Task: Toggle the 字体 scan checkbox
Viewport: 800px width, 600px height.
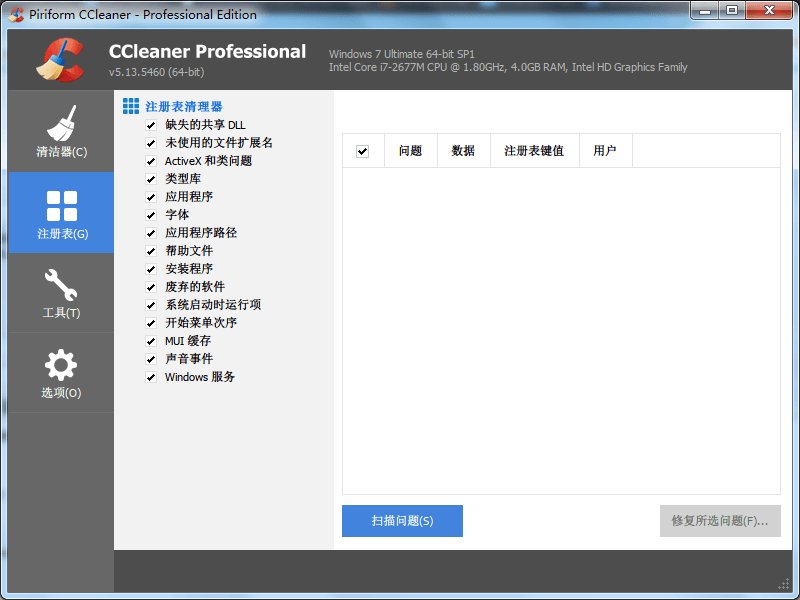Action: click(x=151, y=214)
